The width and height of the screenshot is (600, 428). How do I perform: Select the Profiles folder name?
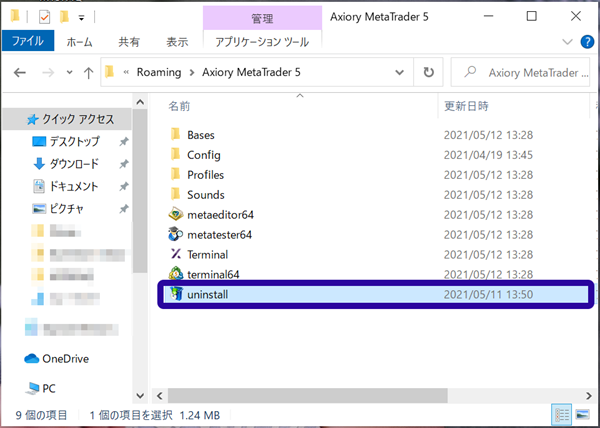tap(205, 175)
